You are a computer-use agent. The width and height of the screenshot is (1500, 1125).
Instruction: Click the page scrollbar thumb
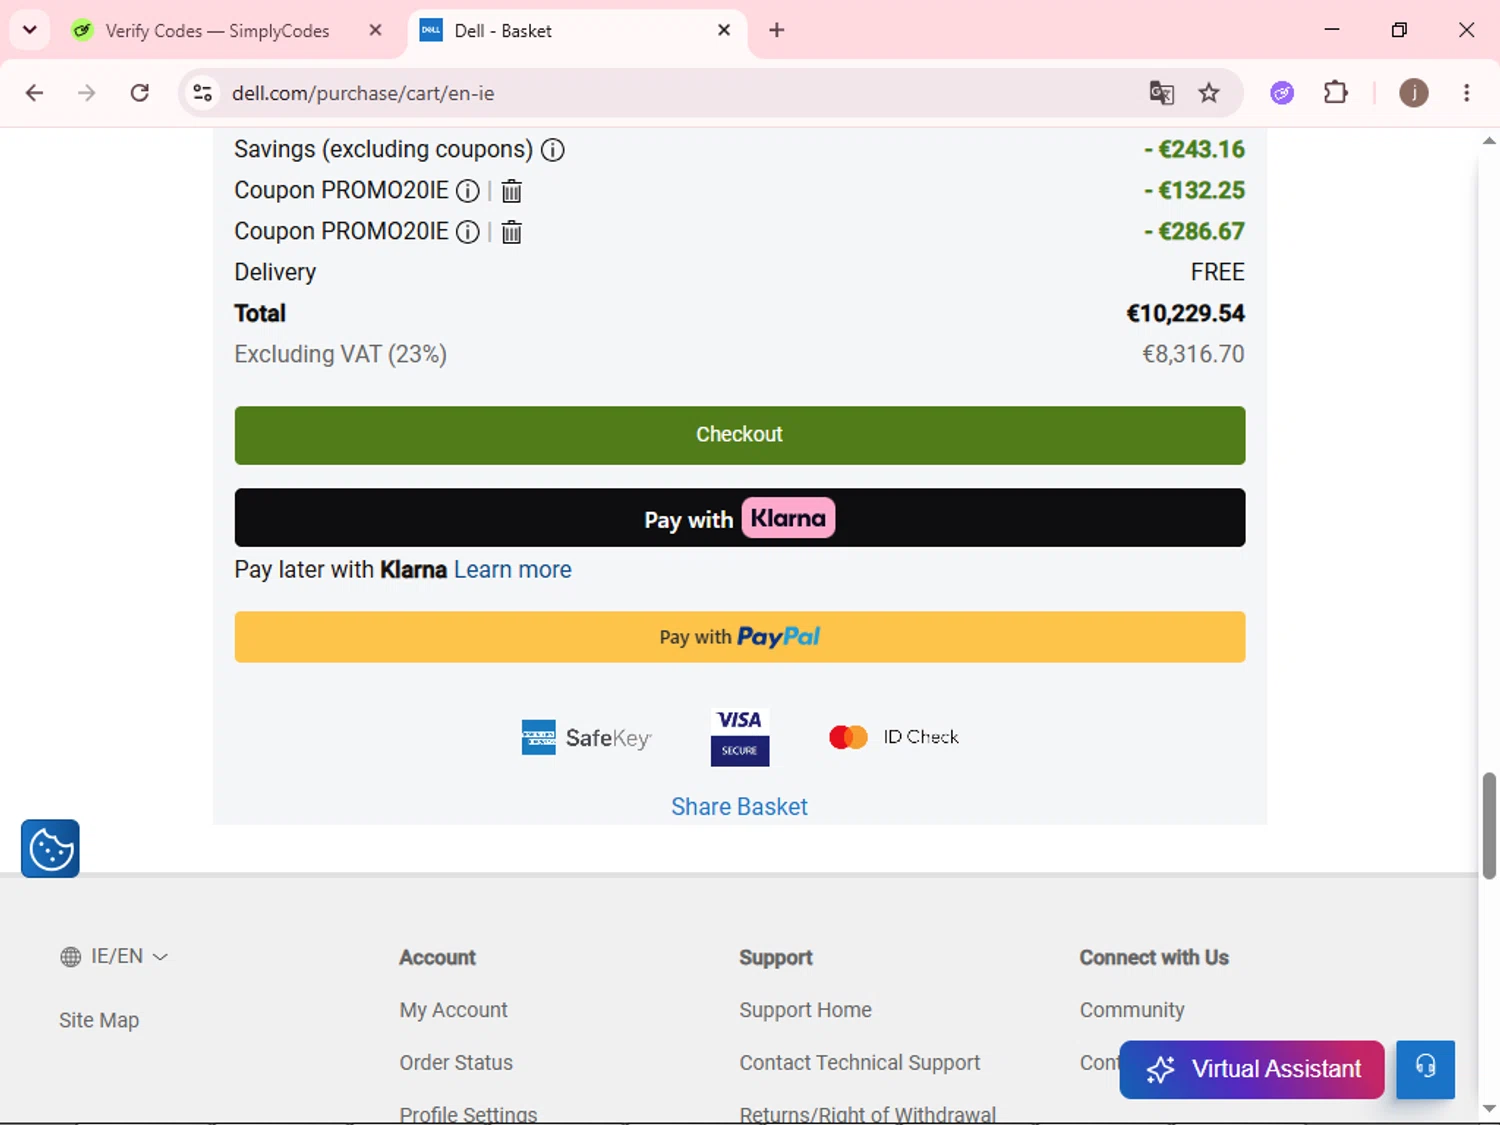[x=1489, y=826]
